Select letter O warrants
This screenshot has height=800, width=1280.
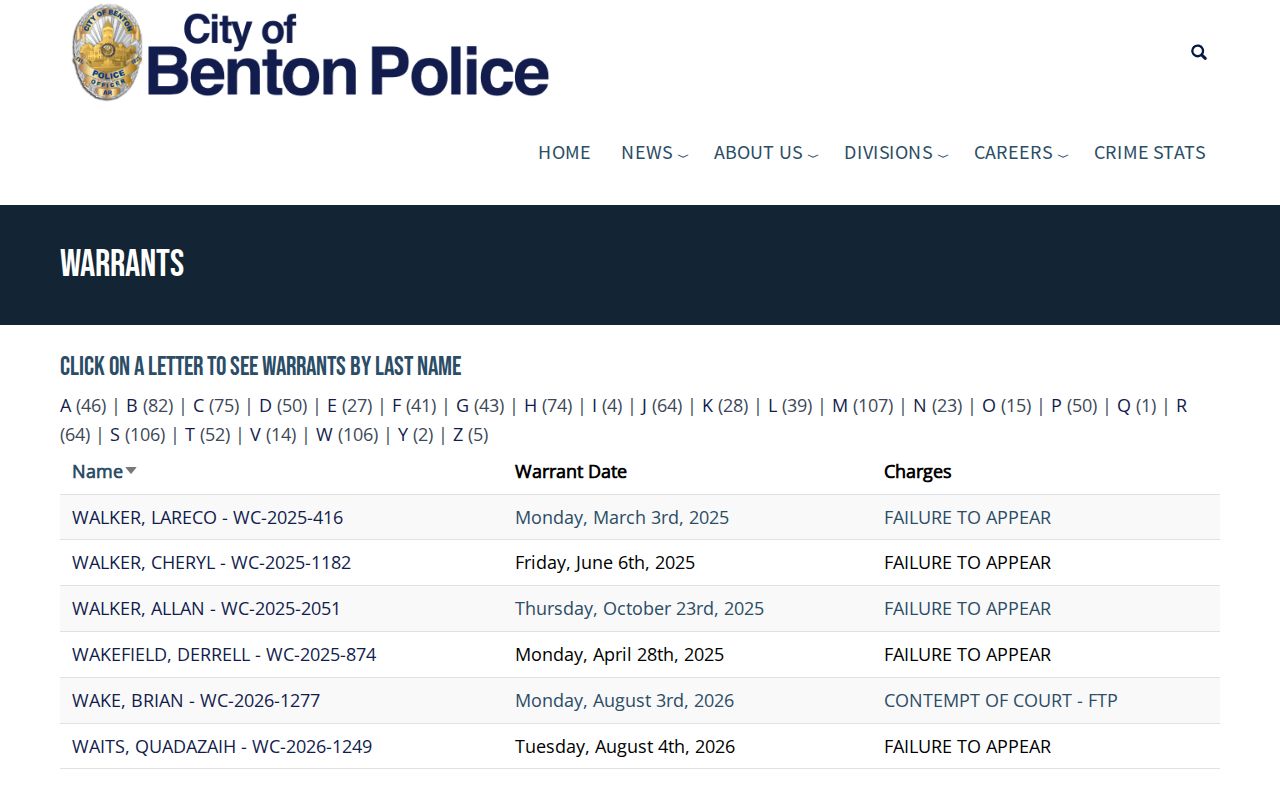pos(989,406)
